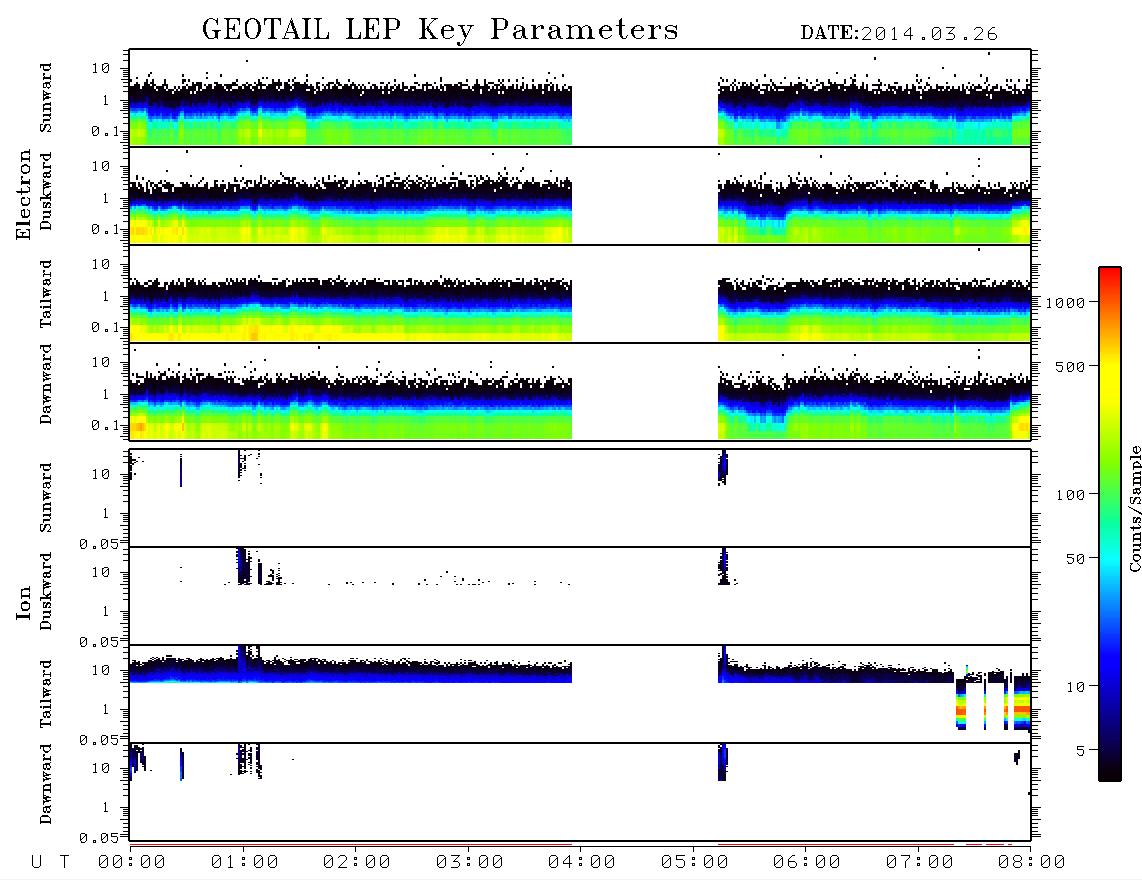
Task: Click the title 'GEOTAIL LEP Key Parameters'
Action: (x=440, y=30)
